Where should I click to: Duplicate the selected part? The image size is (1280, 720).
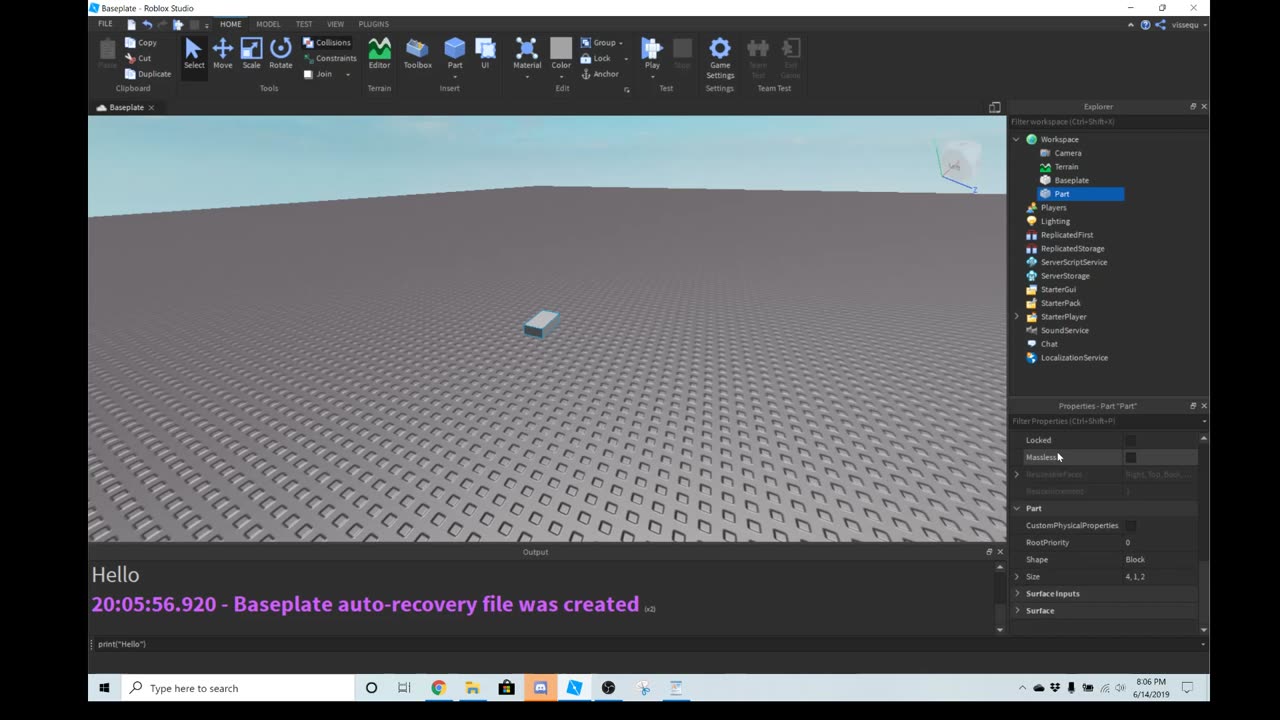coord(148,74)
